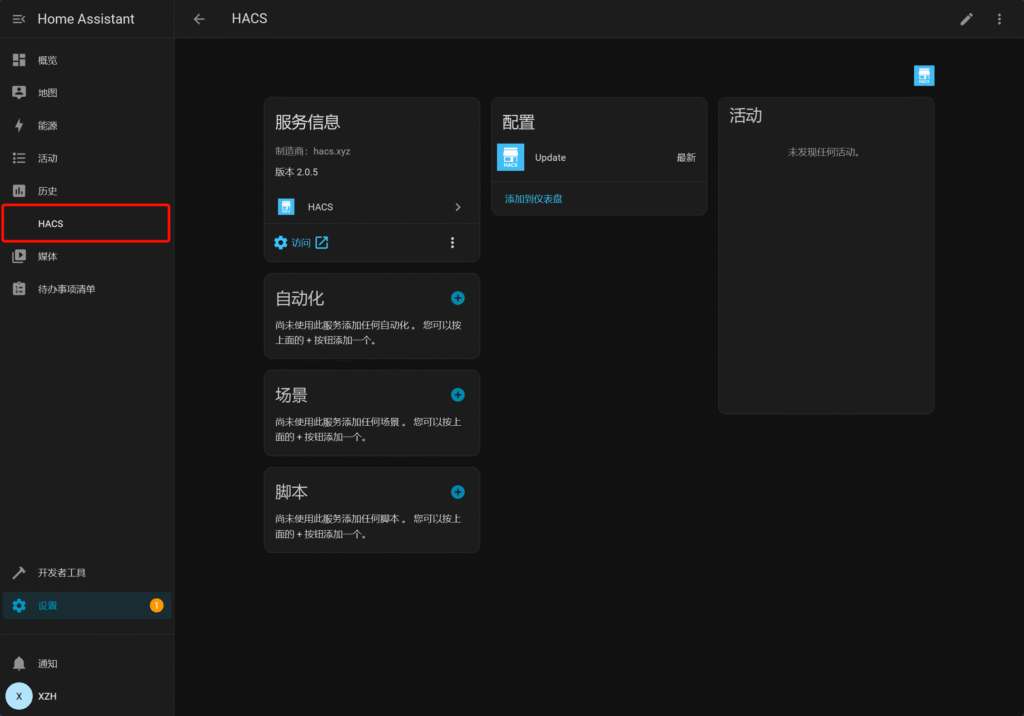The image size is (1024, 716).
Task: Open three-dot menu in 服务信息 card
Action: (x=452, y=242)
